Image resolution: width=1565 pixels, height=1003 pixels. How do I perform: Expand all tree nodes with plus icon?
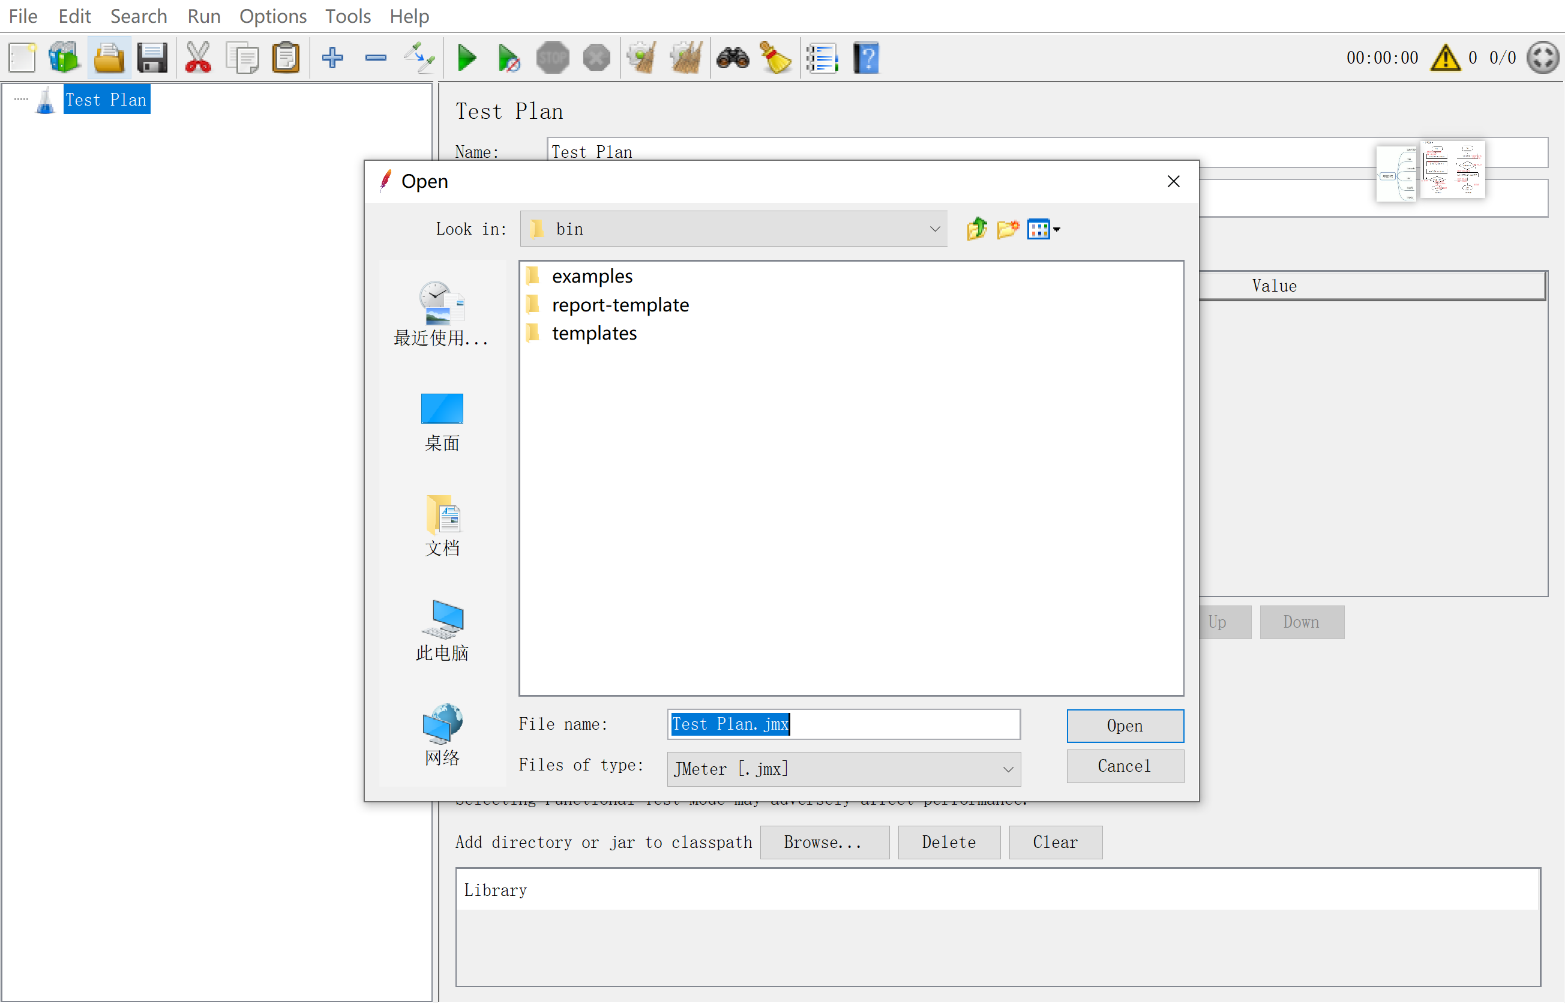click(x=332, y=57)
